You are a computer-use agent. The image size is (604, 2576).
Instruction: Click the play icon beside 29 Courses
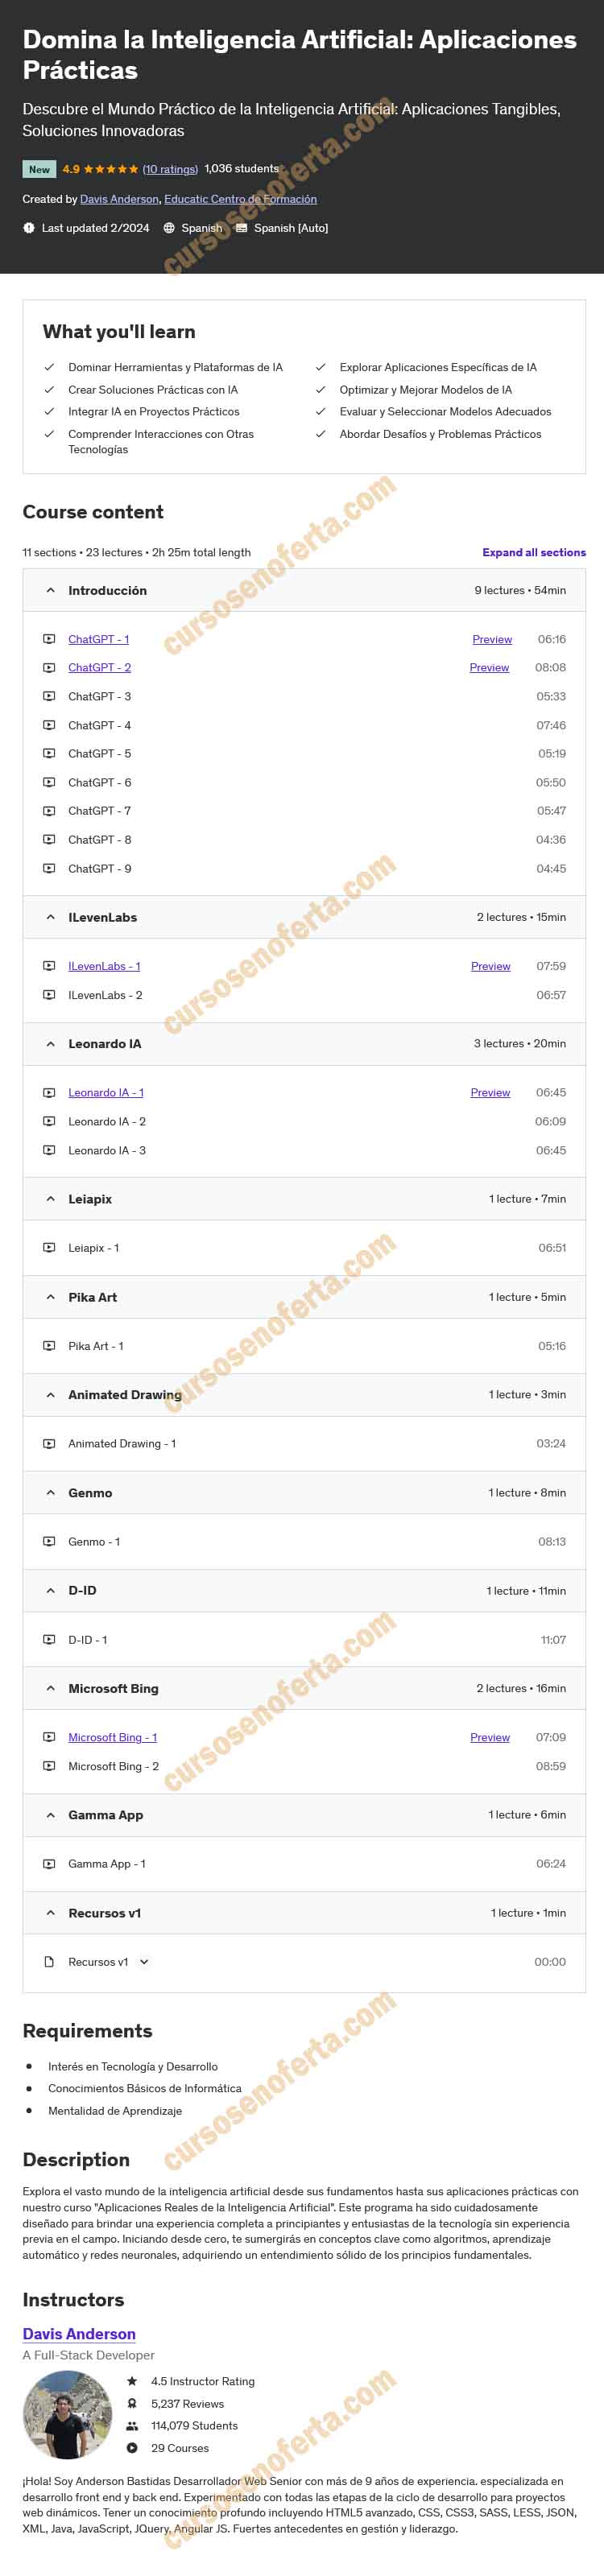132,2448
